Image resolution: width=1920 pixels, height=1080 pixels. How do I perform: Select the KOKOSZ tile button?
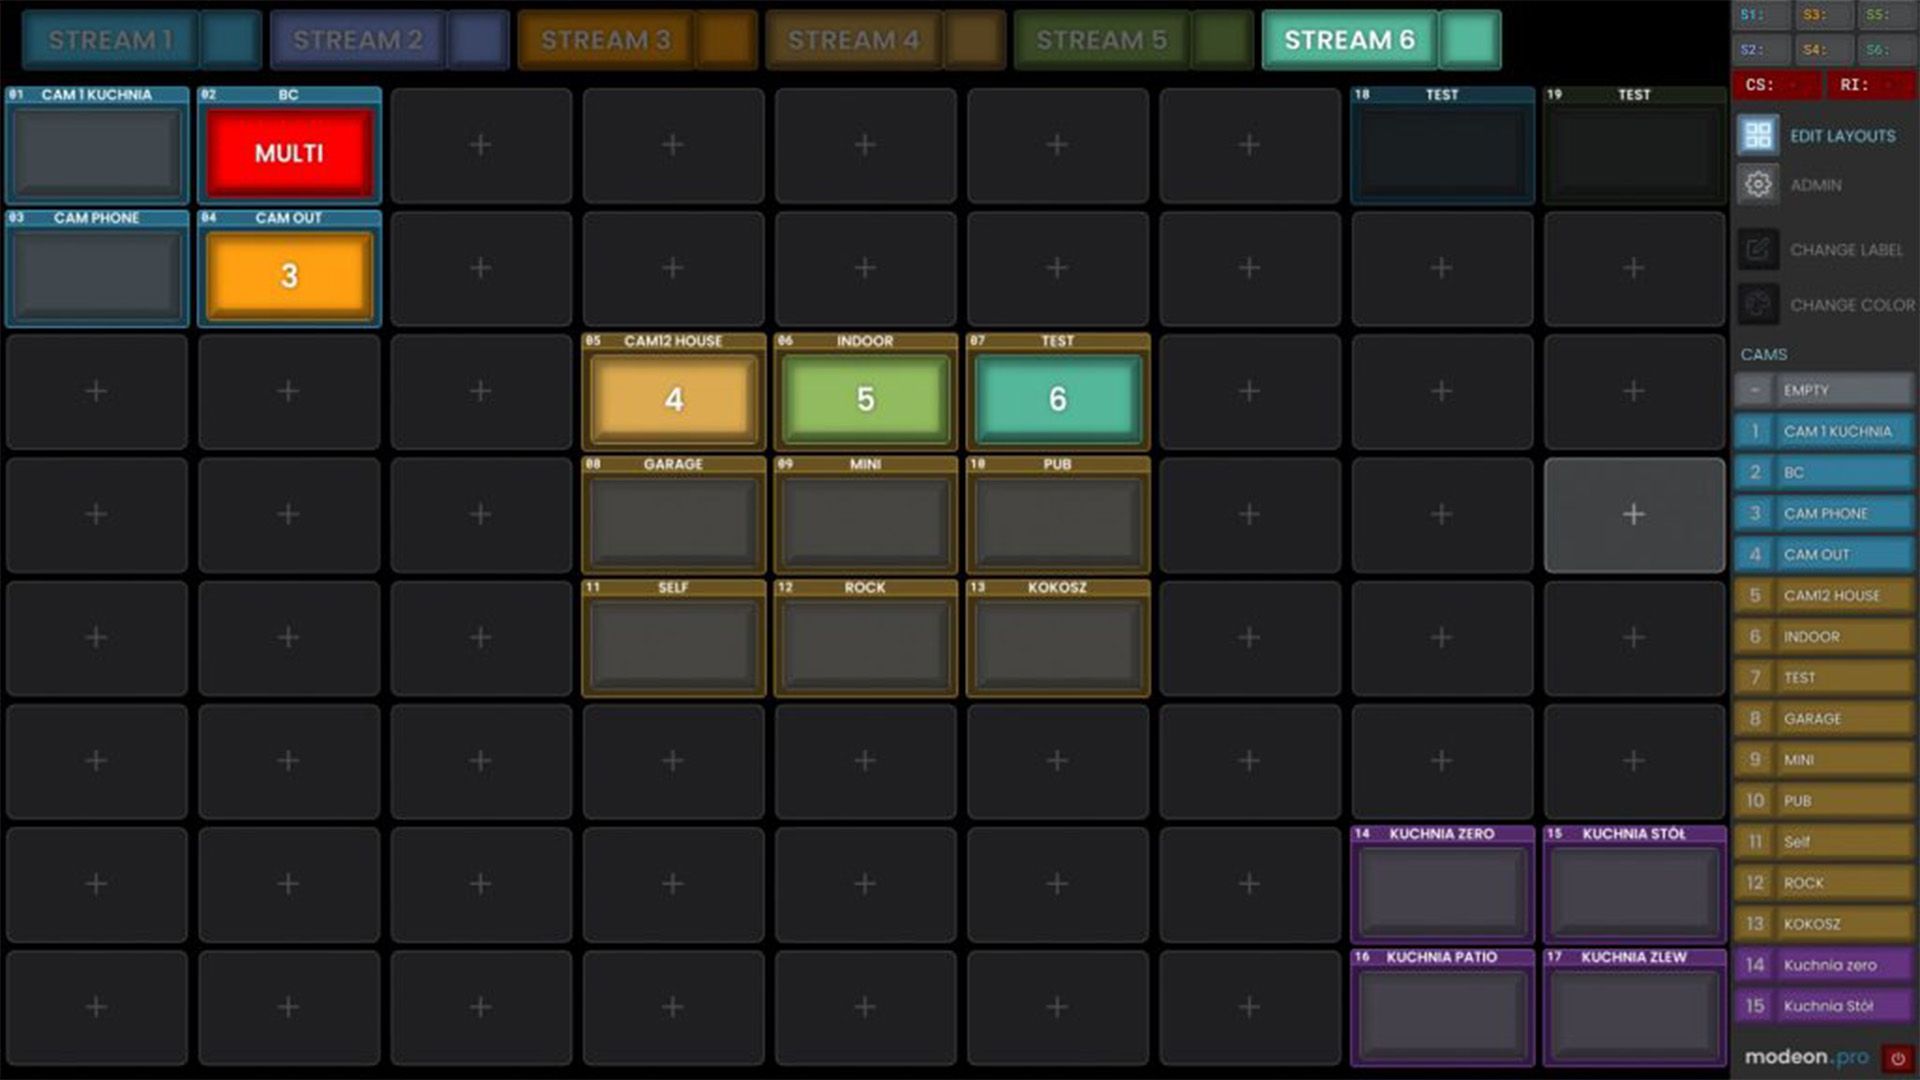coord(1057,645)
